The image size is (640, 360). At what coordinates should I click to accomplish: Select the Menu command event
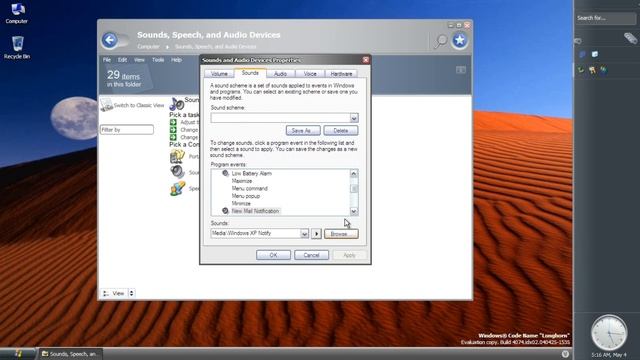249,189
